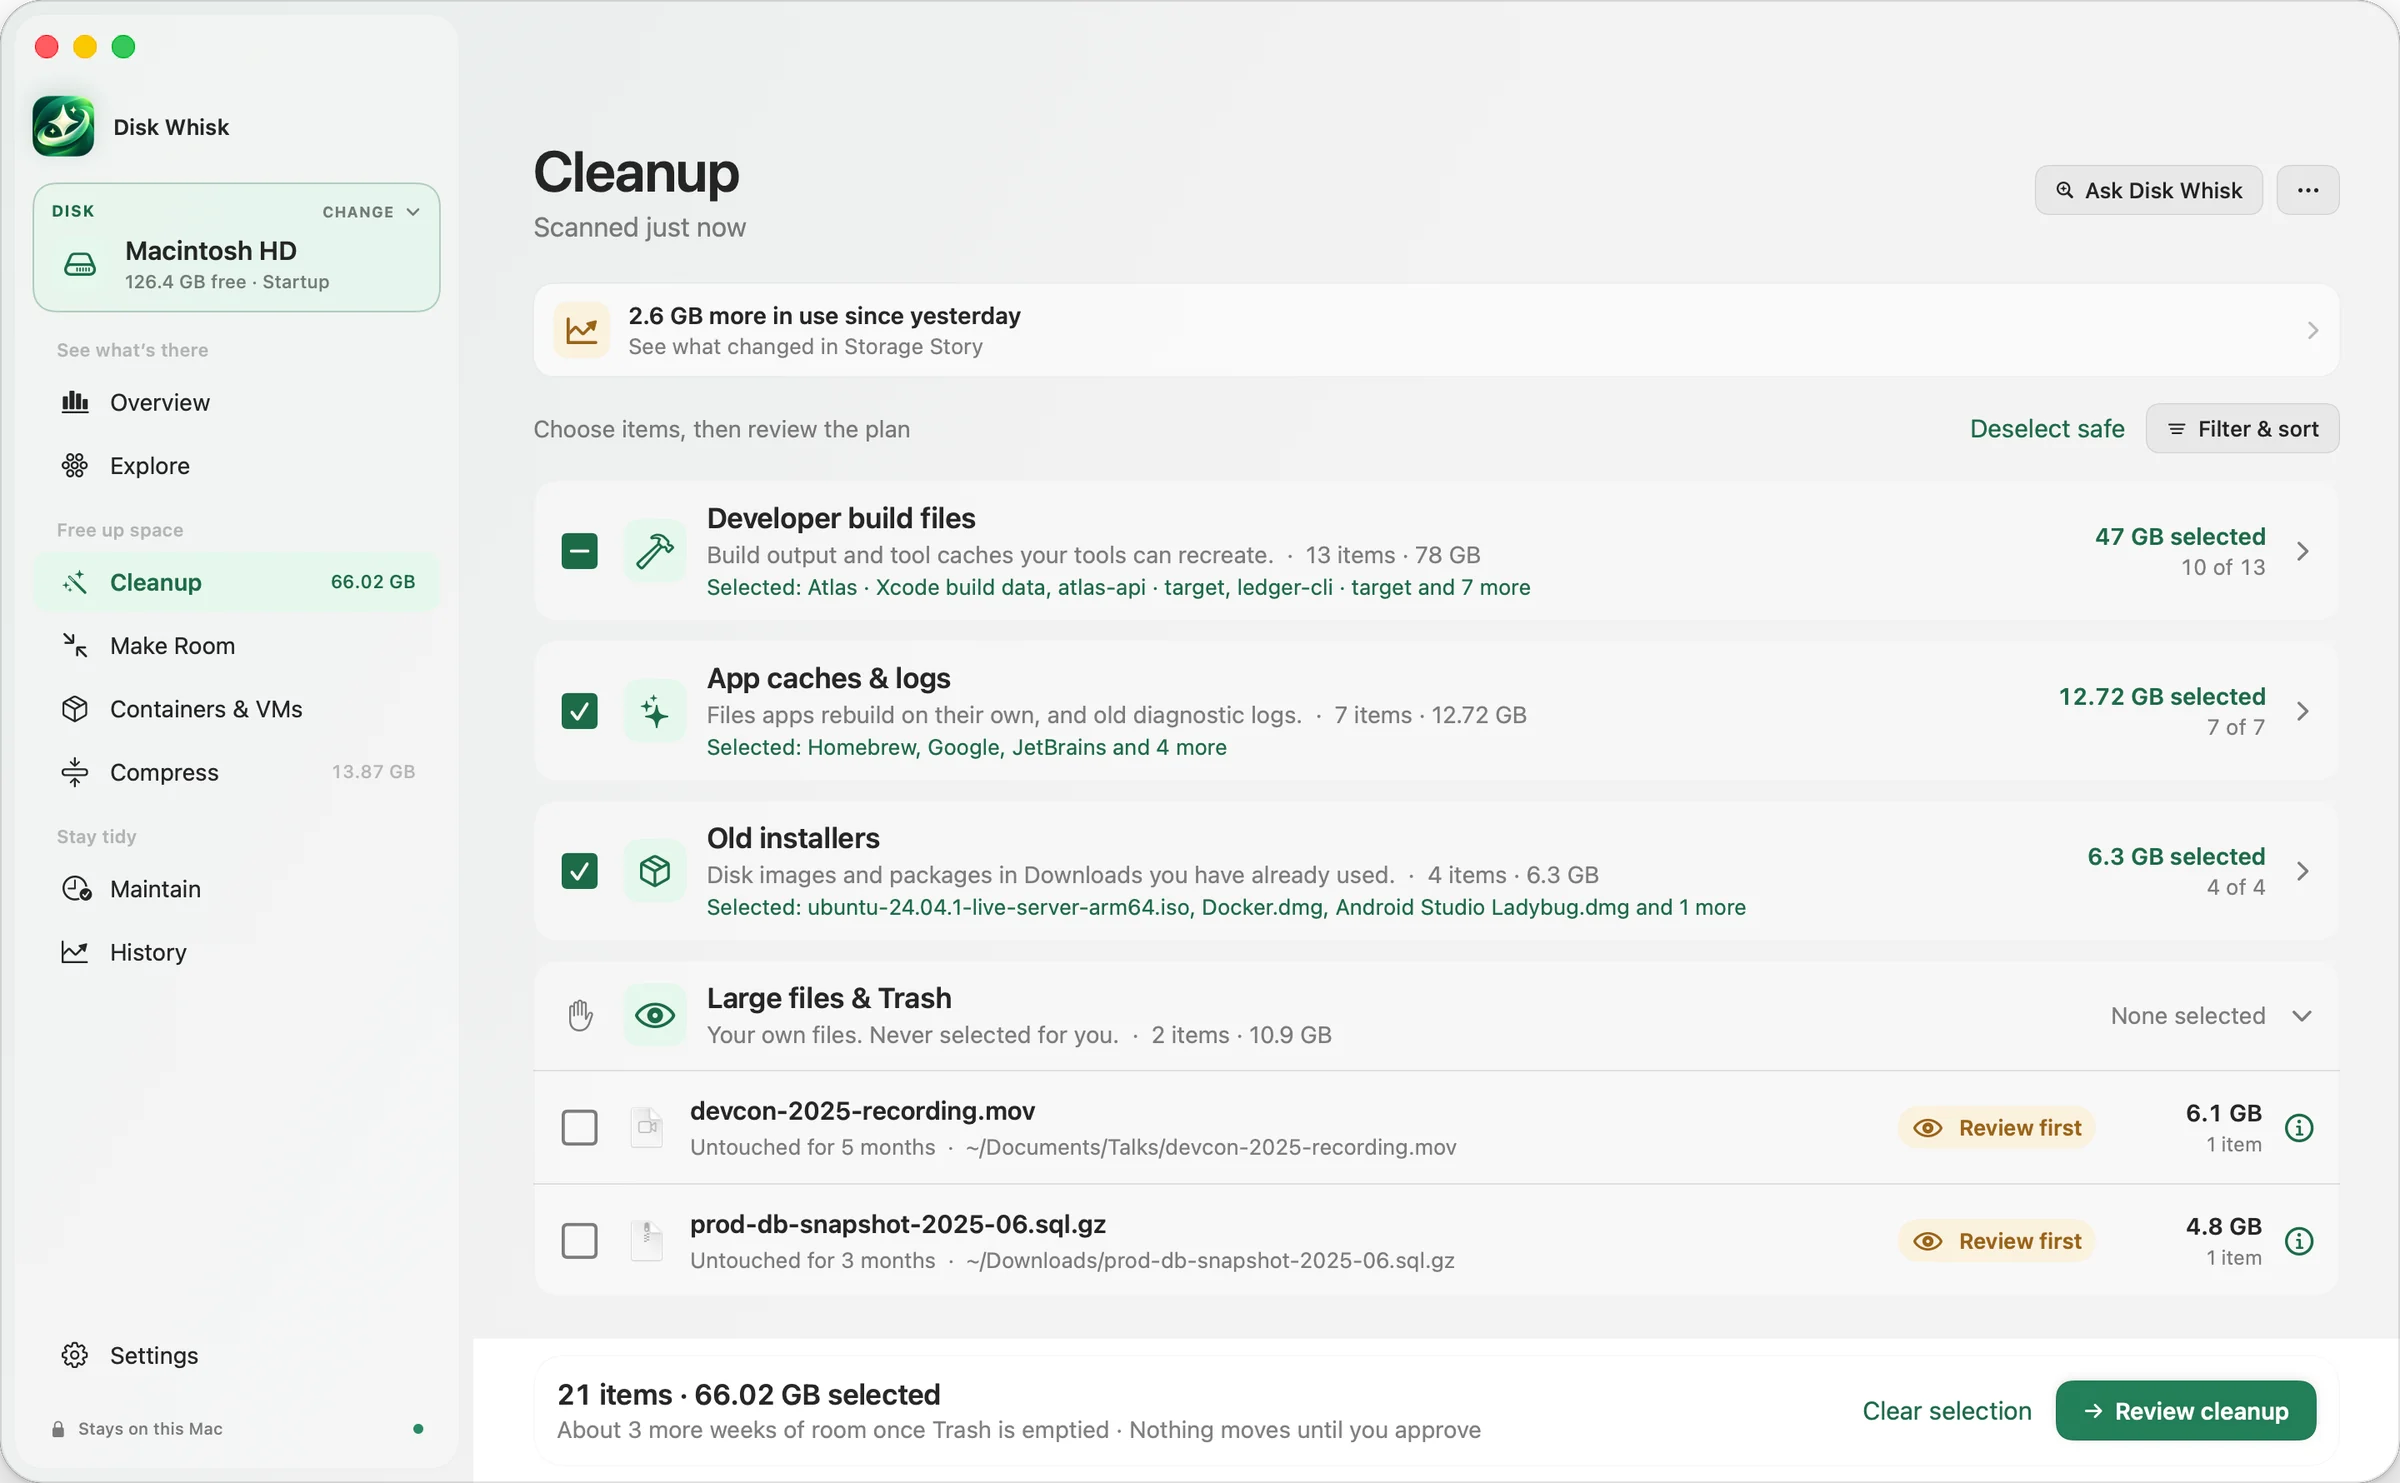
Task: Click the History line chart icon
Action: click(x=75, y=951)
